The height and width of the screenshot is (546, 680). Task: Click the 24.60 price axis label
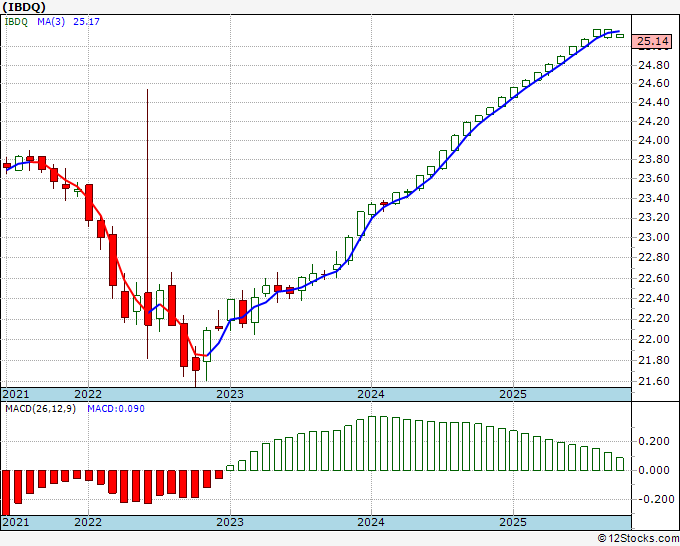pos(654,83)
